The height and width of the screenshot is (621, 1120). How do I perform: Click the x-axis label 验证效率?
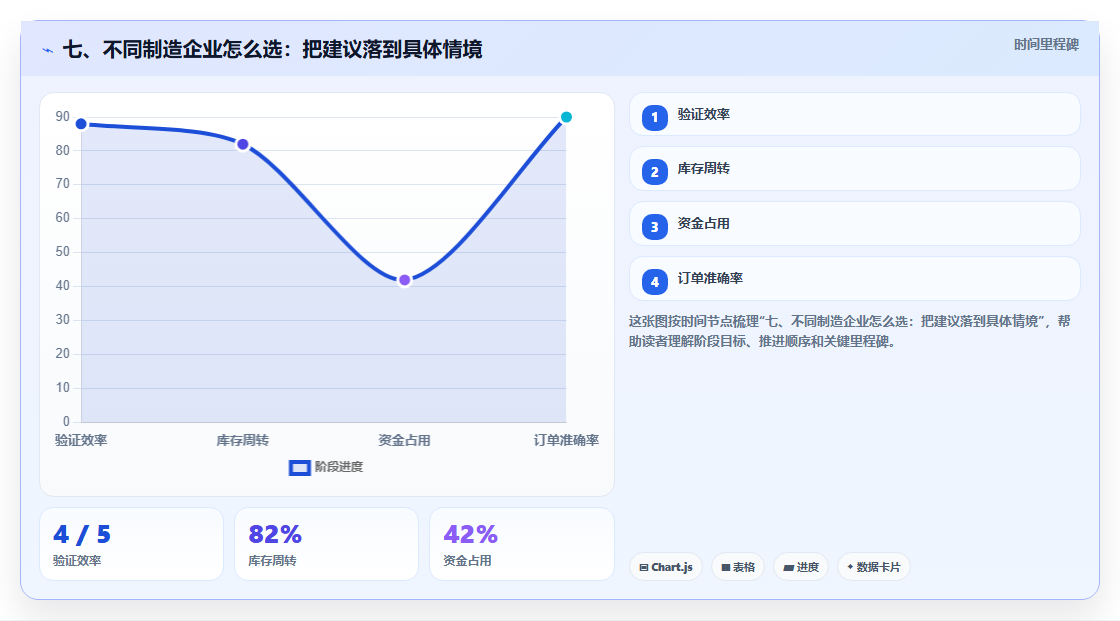[81, 441]
